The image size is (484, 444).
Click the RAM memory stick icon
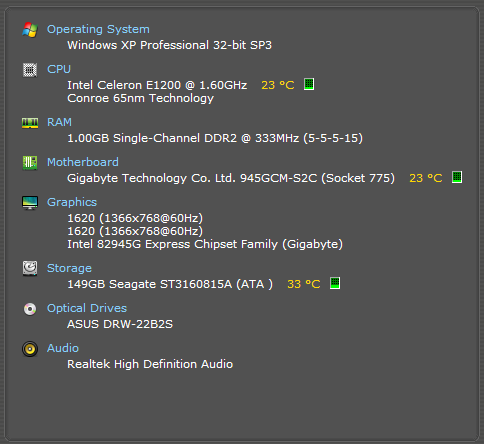point(30,123)
